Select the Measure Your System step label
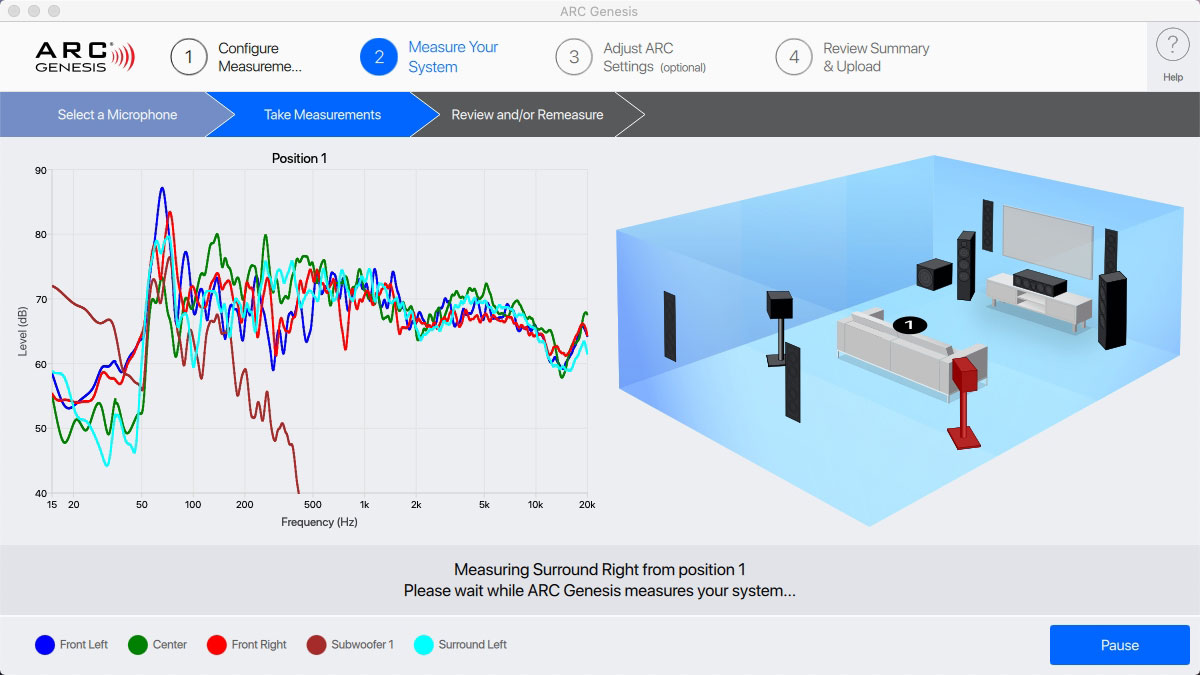This screenshot has height=675, width=1200. (x=453, y=57)
